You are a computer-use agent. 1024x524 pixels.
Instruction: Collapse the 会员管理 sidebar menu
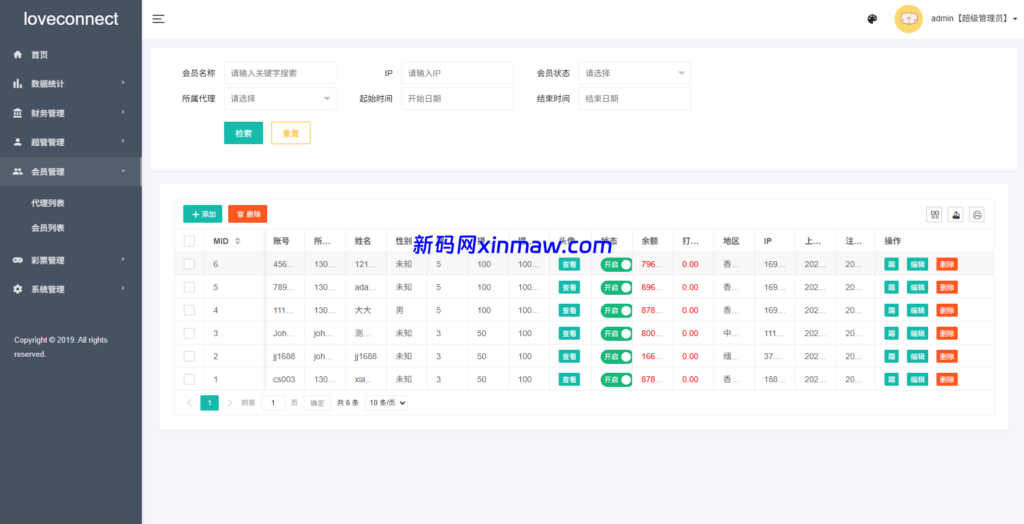[x=71, y=172]
